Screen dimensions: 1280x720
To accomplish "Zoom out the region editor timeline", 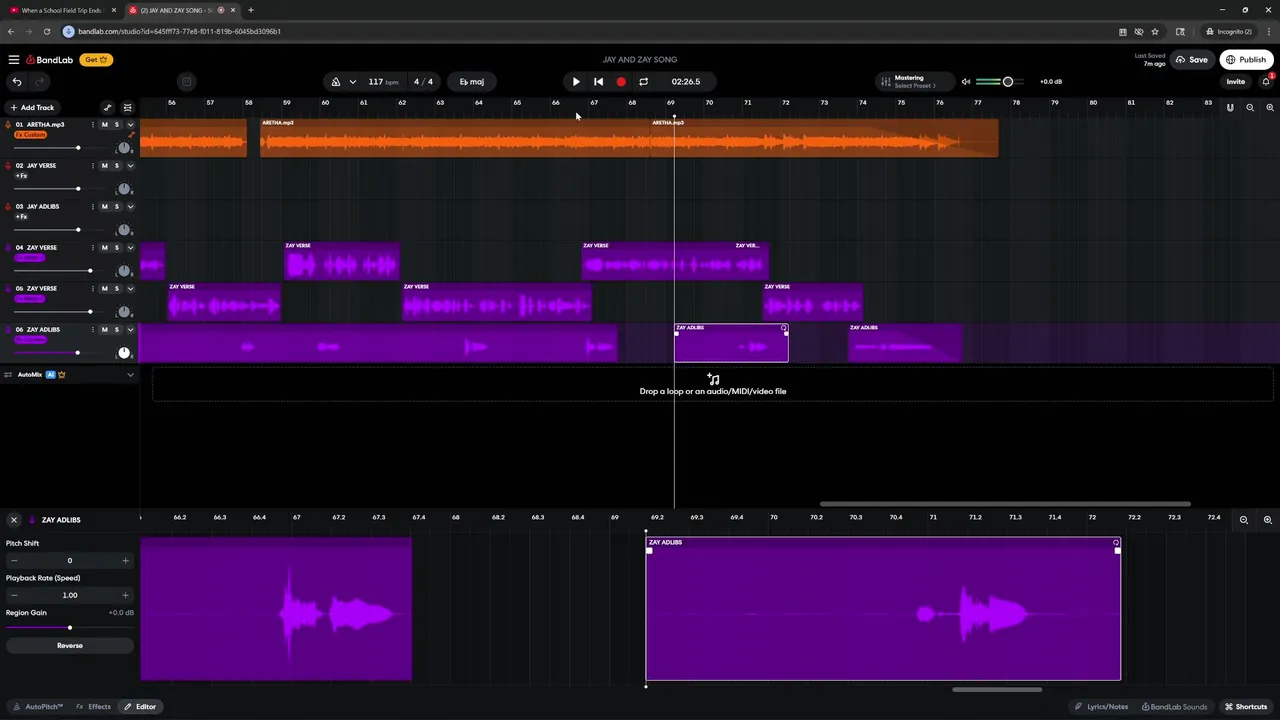I will click(1244, 520).
